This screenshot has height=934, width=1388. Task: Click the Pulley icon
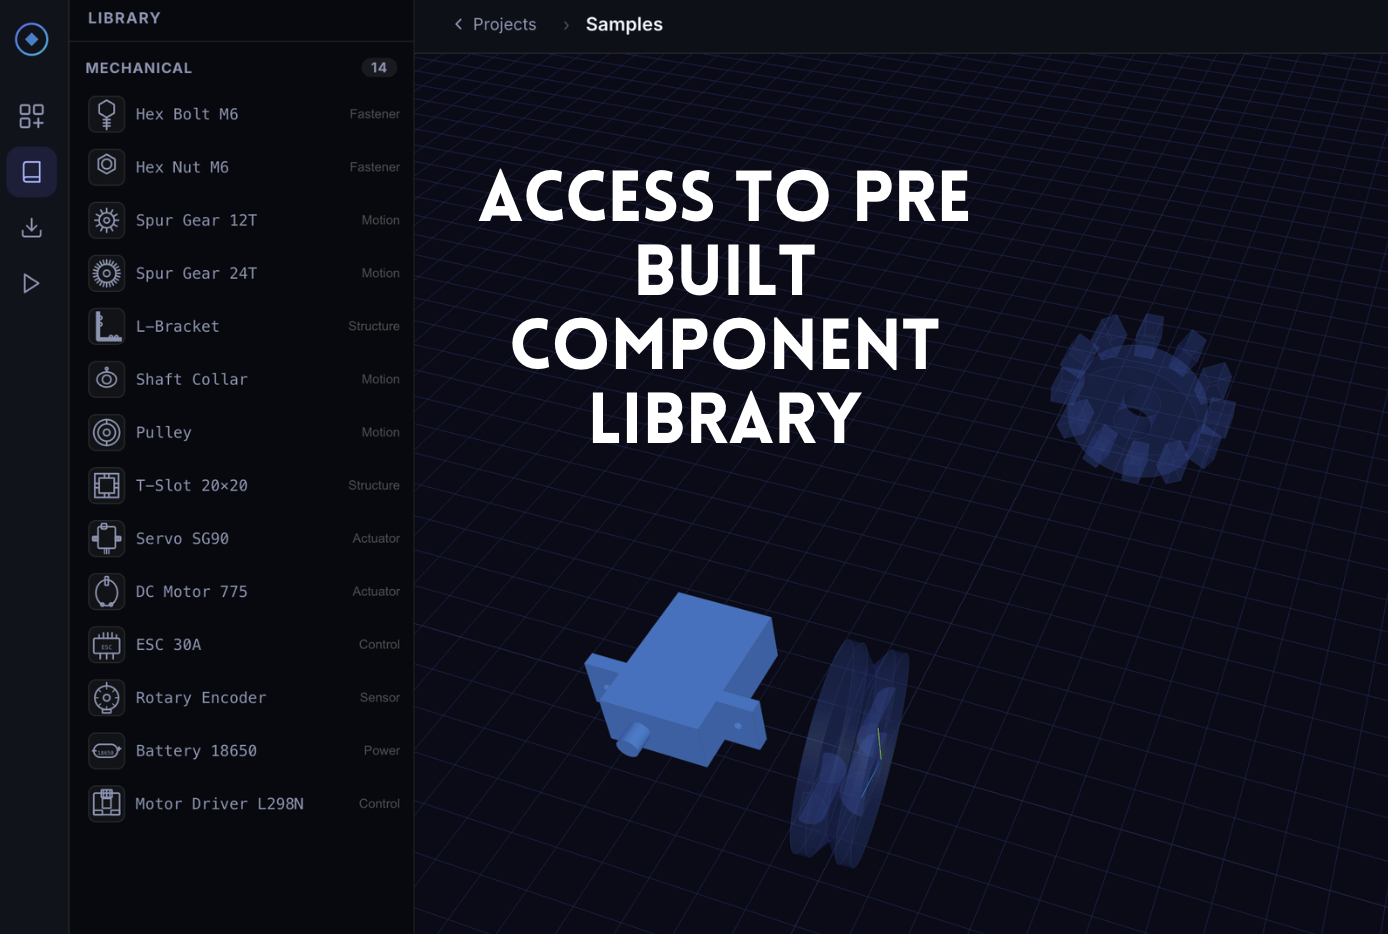click(x=107, y=432)
